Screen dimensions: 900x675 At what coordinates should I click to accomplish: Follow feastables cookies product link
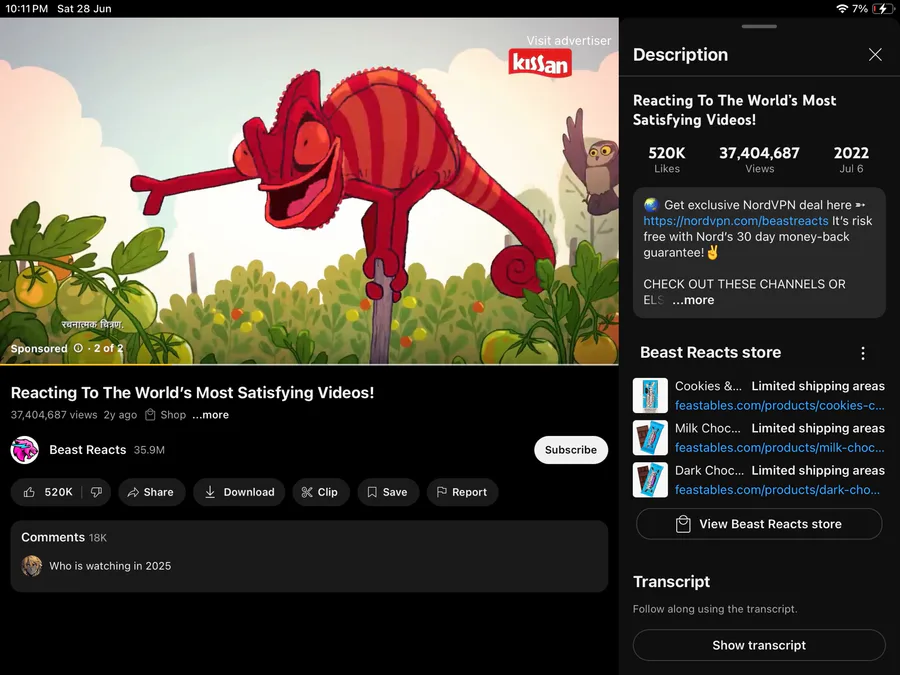(779, 406)
